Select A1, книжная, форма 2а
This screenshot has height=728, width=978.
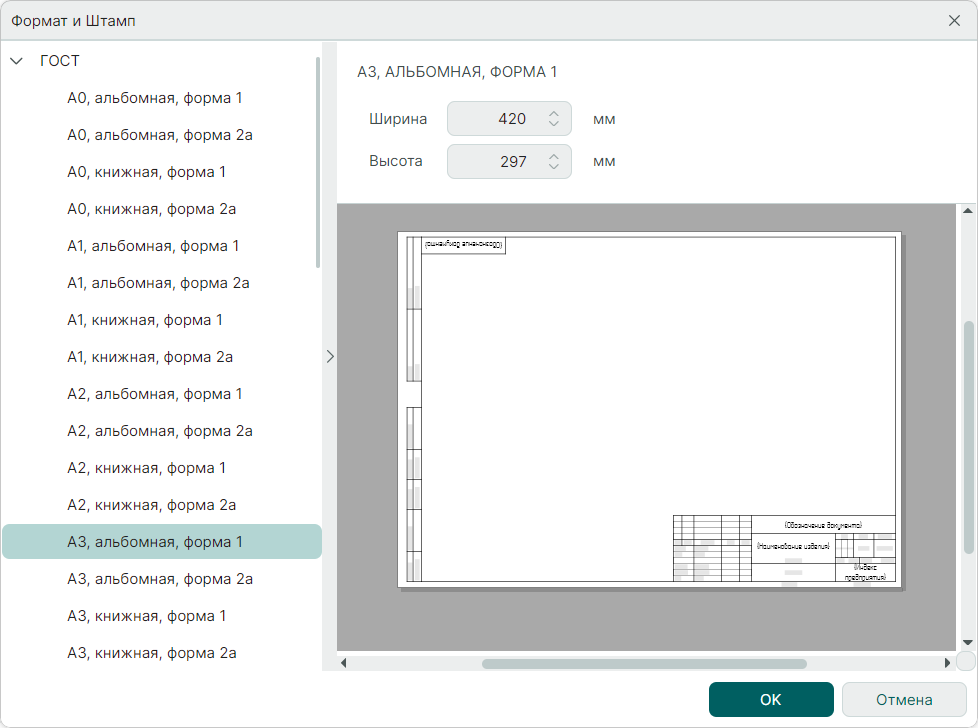pyautogui.click(x=151, y=357)
